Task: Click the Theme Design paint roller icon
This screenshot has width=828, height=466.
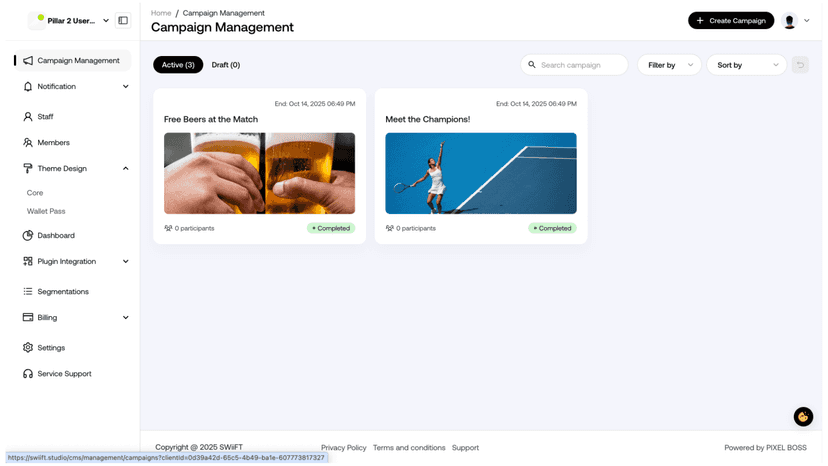Action: pos(28,169)
